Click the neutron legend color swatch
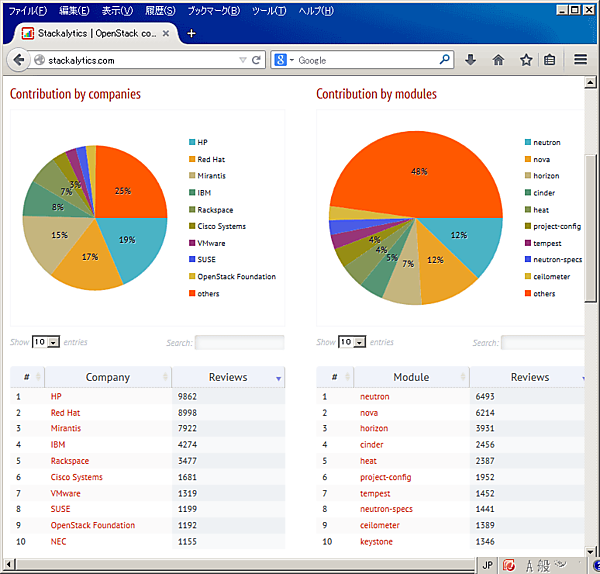The image size is (600, 574). pyautogui.click(x=528, y=142)
